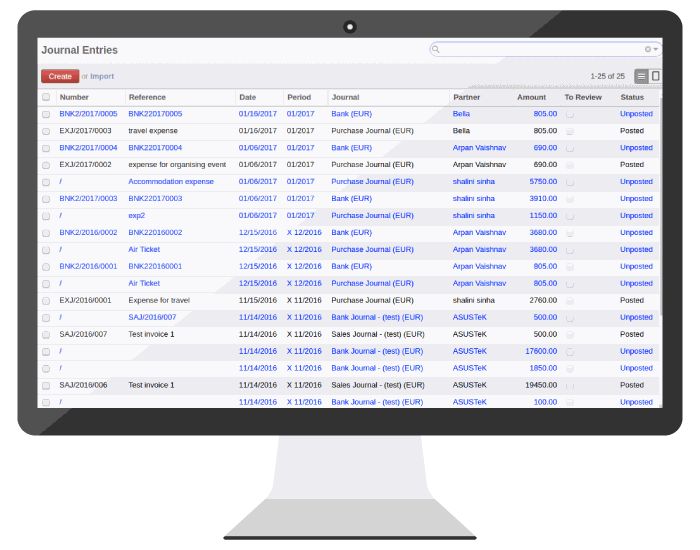Tick checkbox for SAJ/2016/006 row
Viewport: 700px width, 550px height.
46,386
